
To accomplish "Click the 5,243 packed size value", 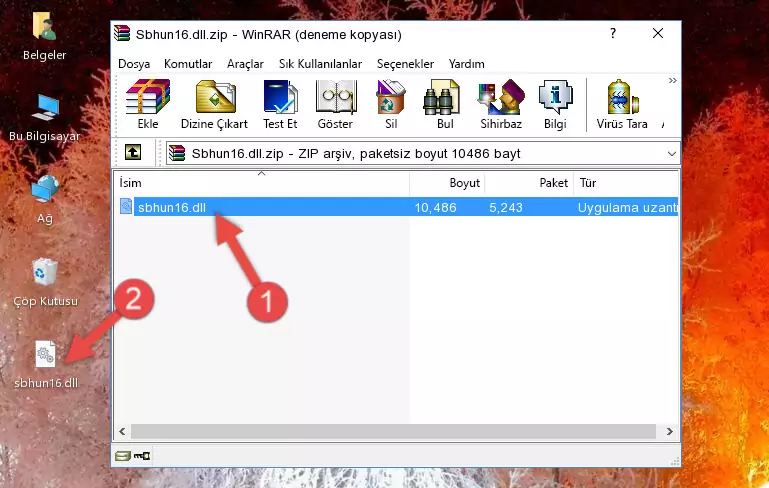I will tap(506, 207).
